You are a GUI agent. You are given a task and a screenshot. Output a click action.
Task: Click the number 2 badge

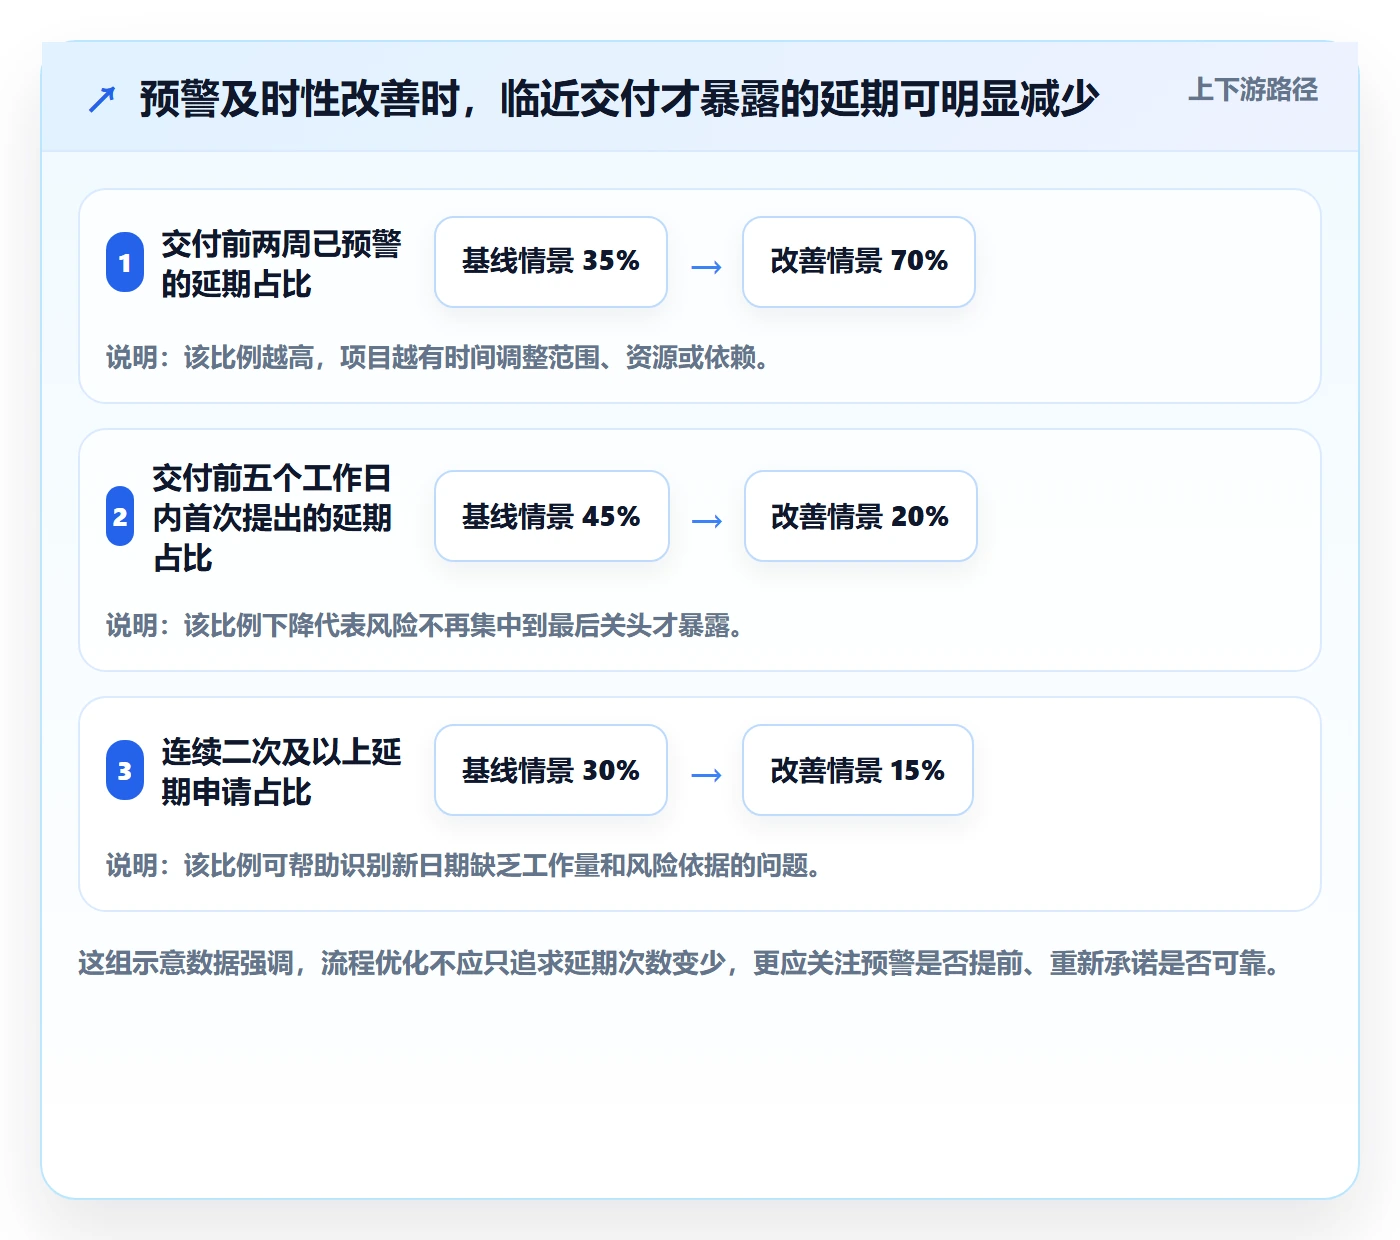[120, 516]
